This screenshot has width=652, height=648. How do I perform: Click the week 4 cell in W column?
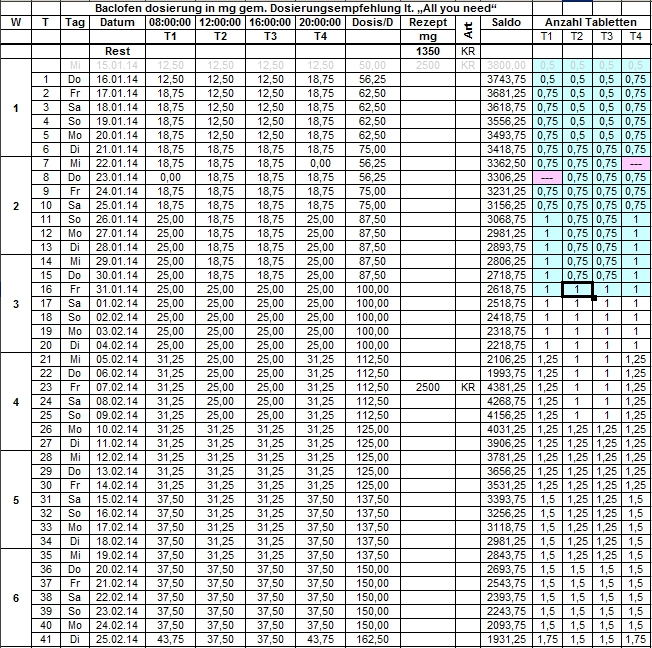click(x=14, y=401)
